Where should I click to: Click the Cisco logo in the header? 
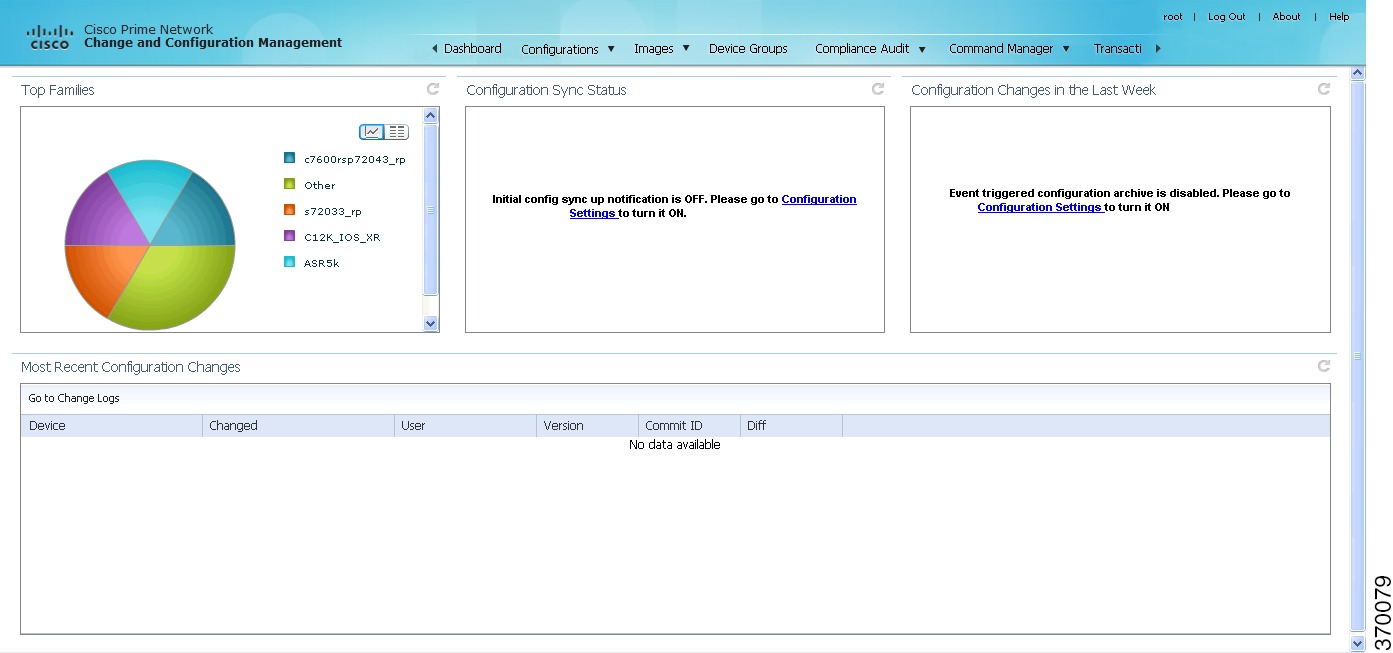tap(49, 37)
